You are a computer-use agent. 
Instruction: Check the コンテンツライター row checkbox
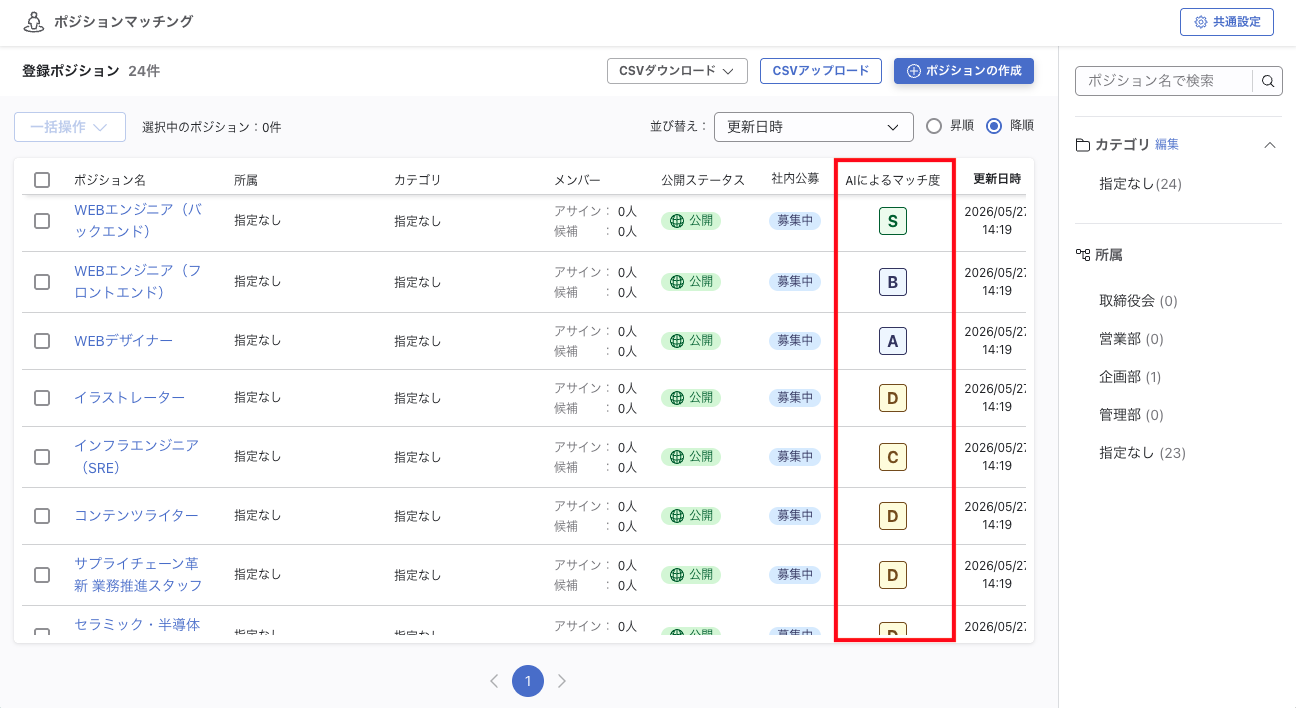point(42,516)
